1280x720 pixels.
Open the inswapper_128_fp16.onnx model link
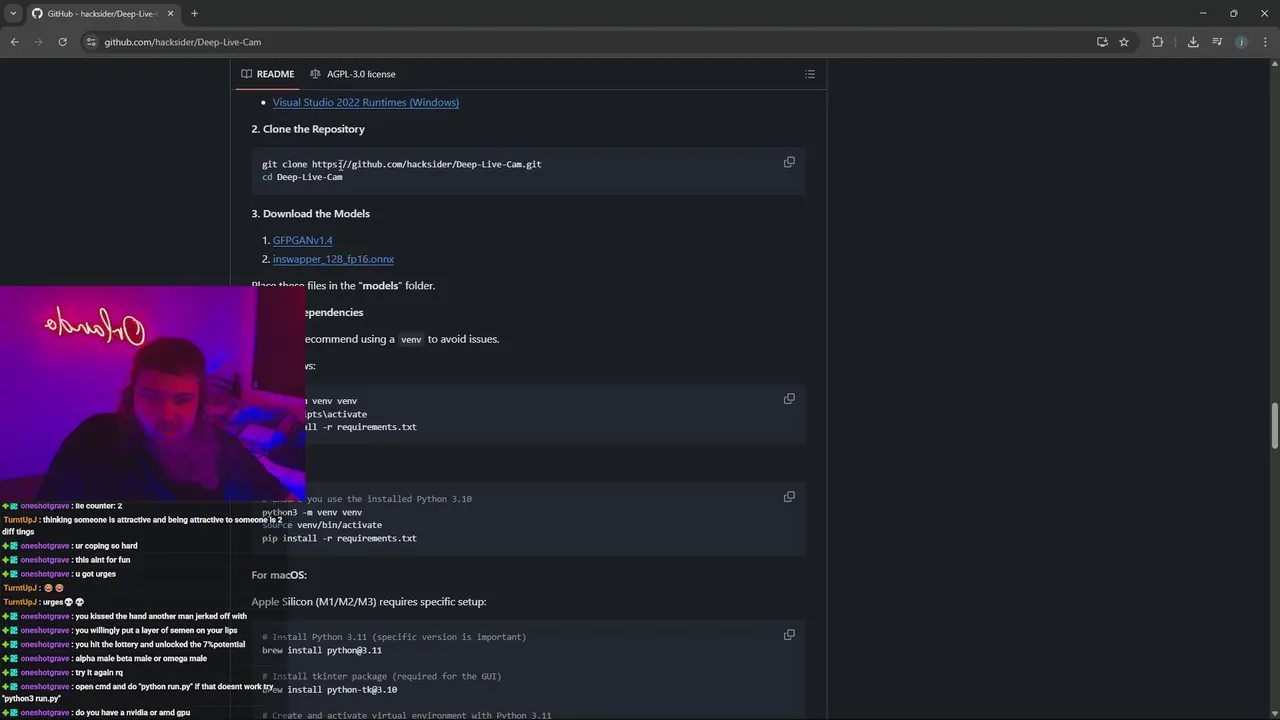333,259
